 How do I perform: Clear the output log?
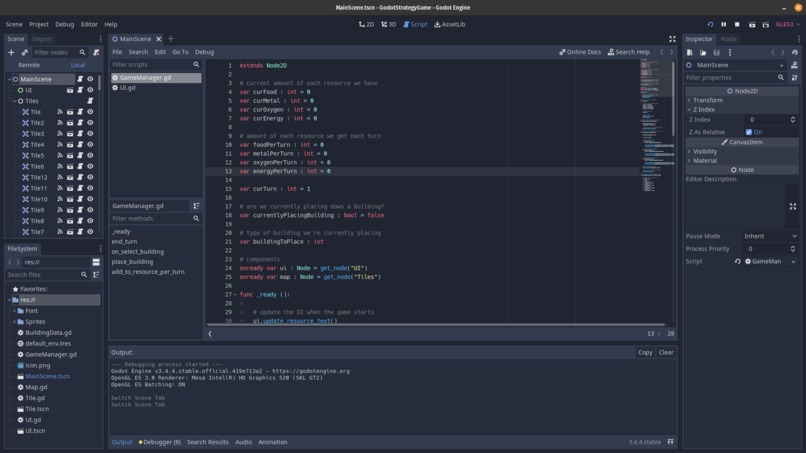(x=666, y=352)
